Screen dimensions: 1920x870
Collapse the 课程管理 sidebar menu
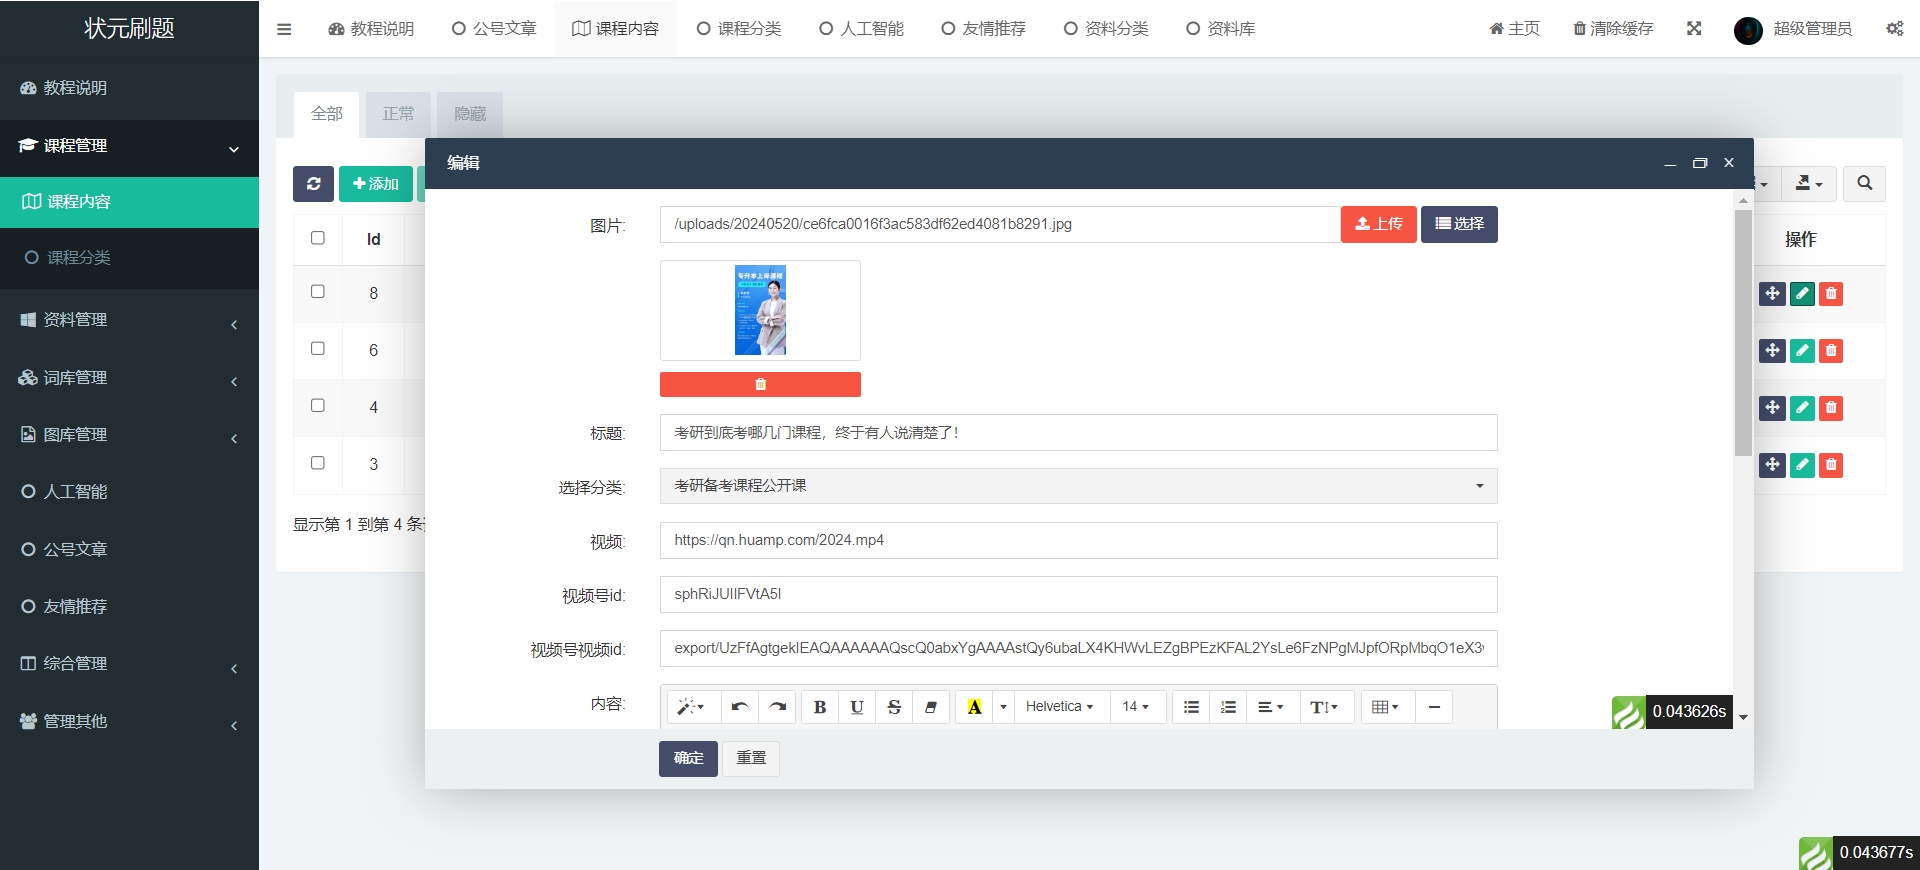(129, 146)
